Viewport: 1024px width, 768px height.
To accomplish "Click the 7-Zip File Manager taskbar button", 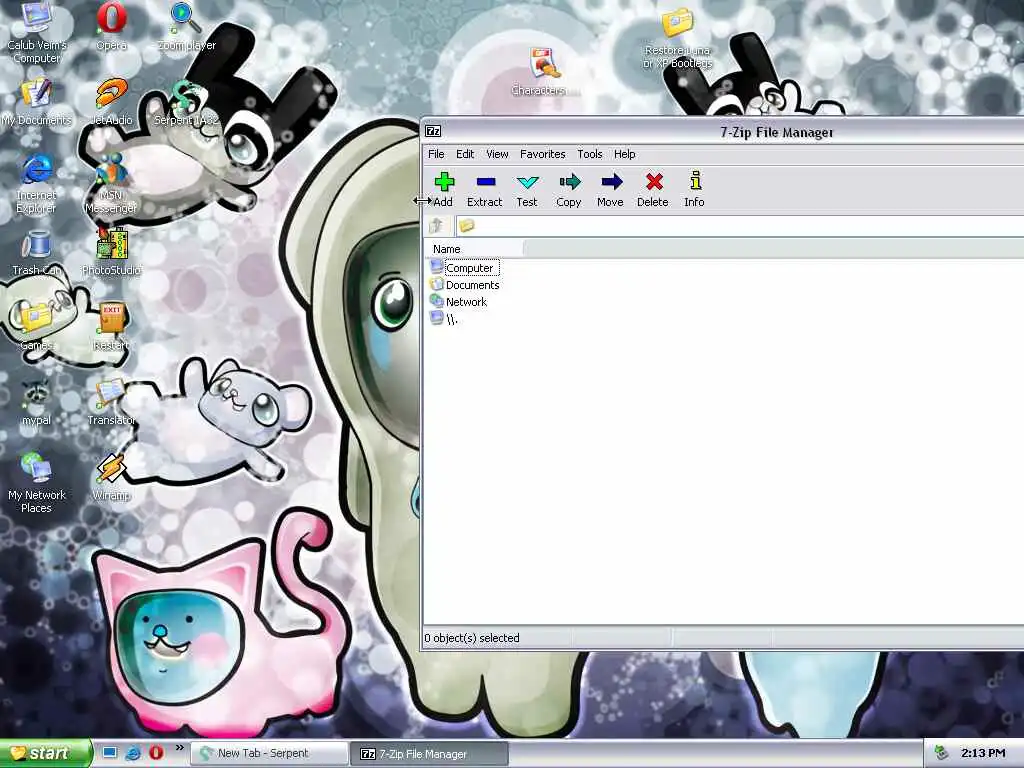I will [429, 754].
